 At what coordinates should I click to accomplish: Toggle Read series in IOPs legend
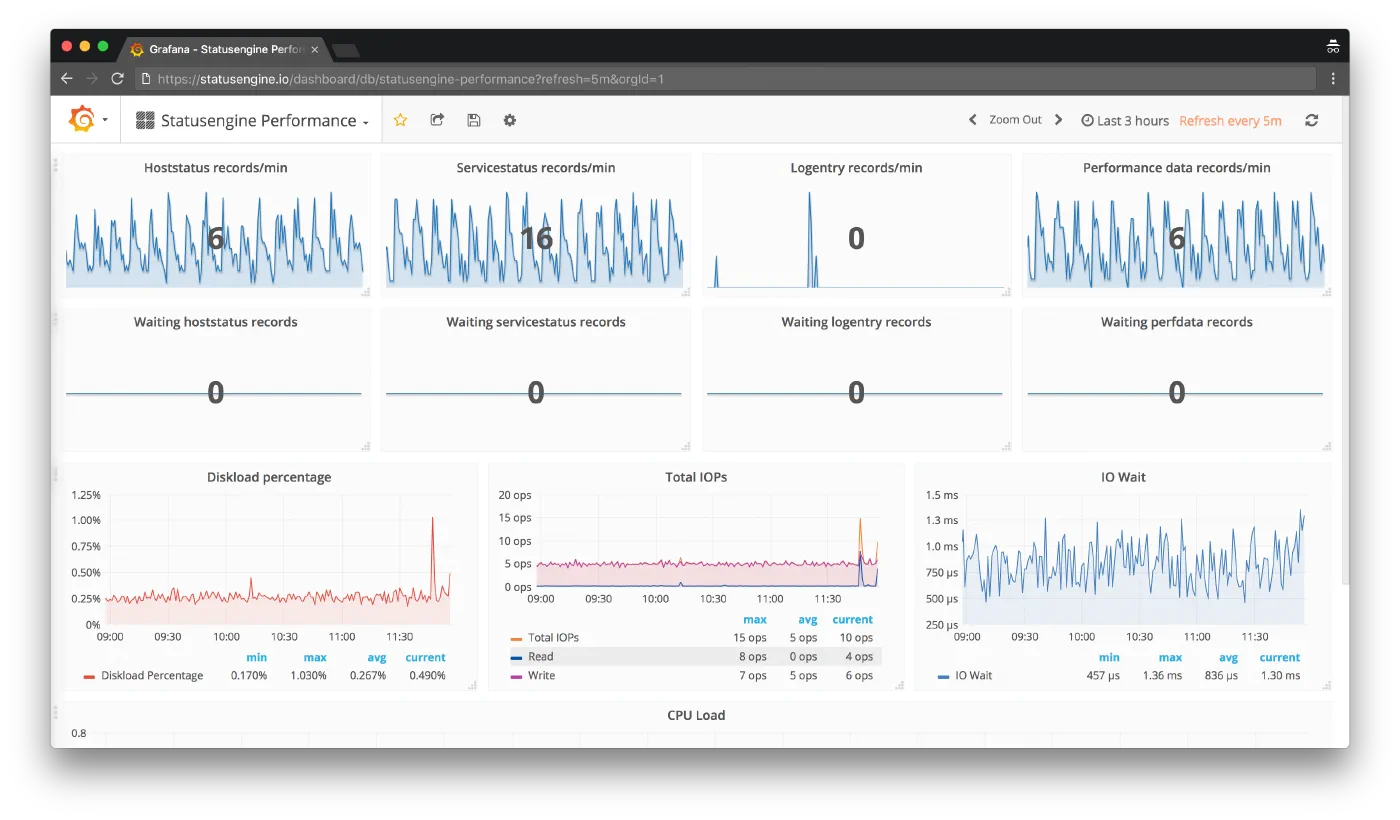coord(540,657)
